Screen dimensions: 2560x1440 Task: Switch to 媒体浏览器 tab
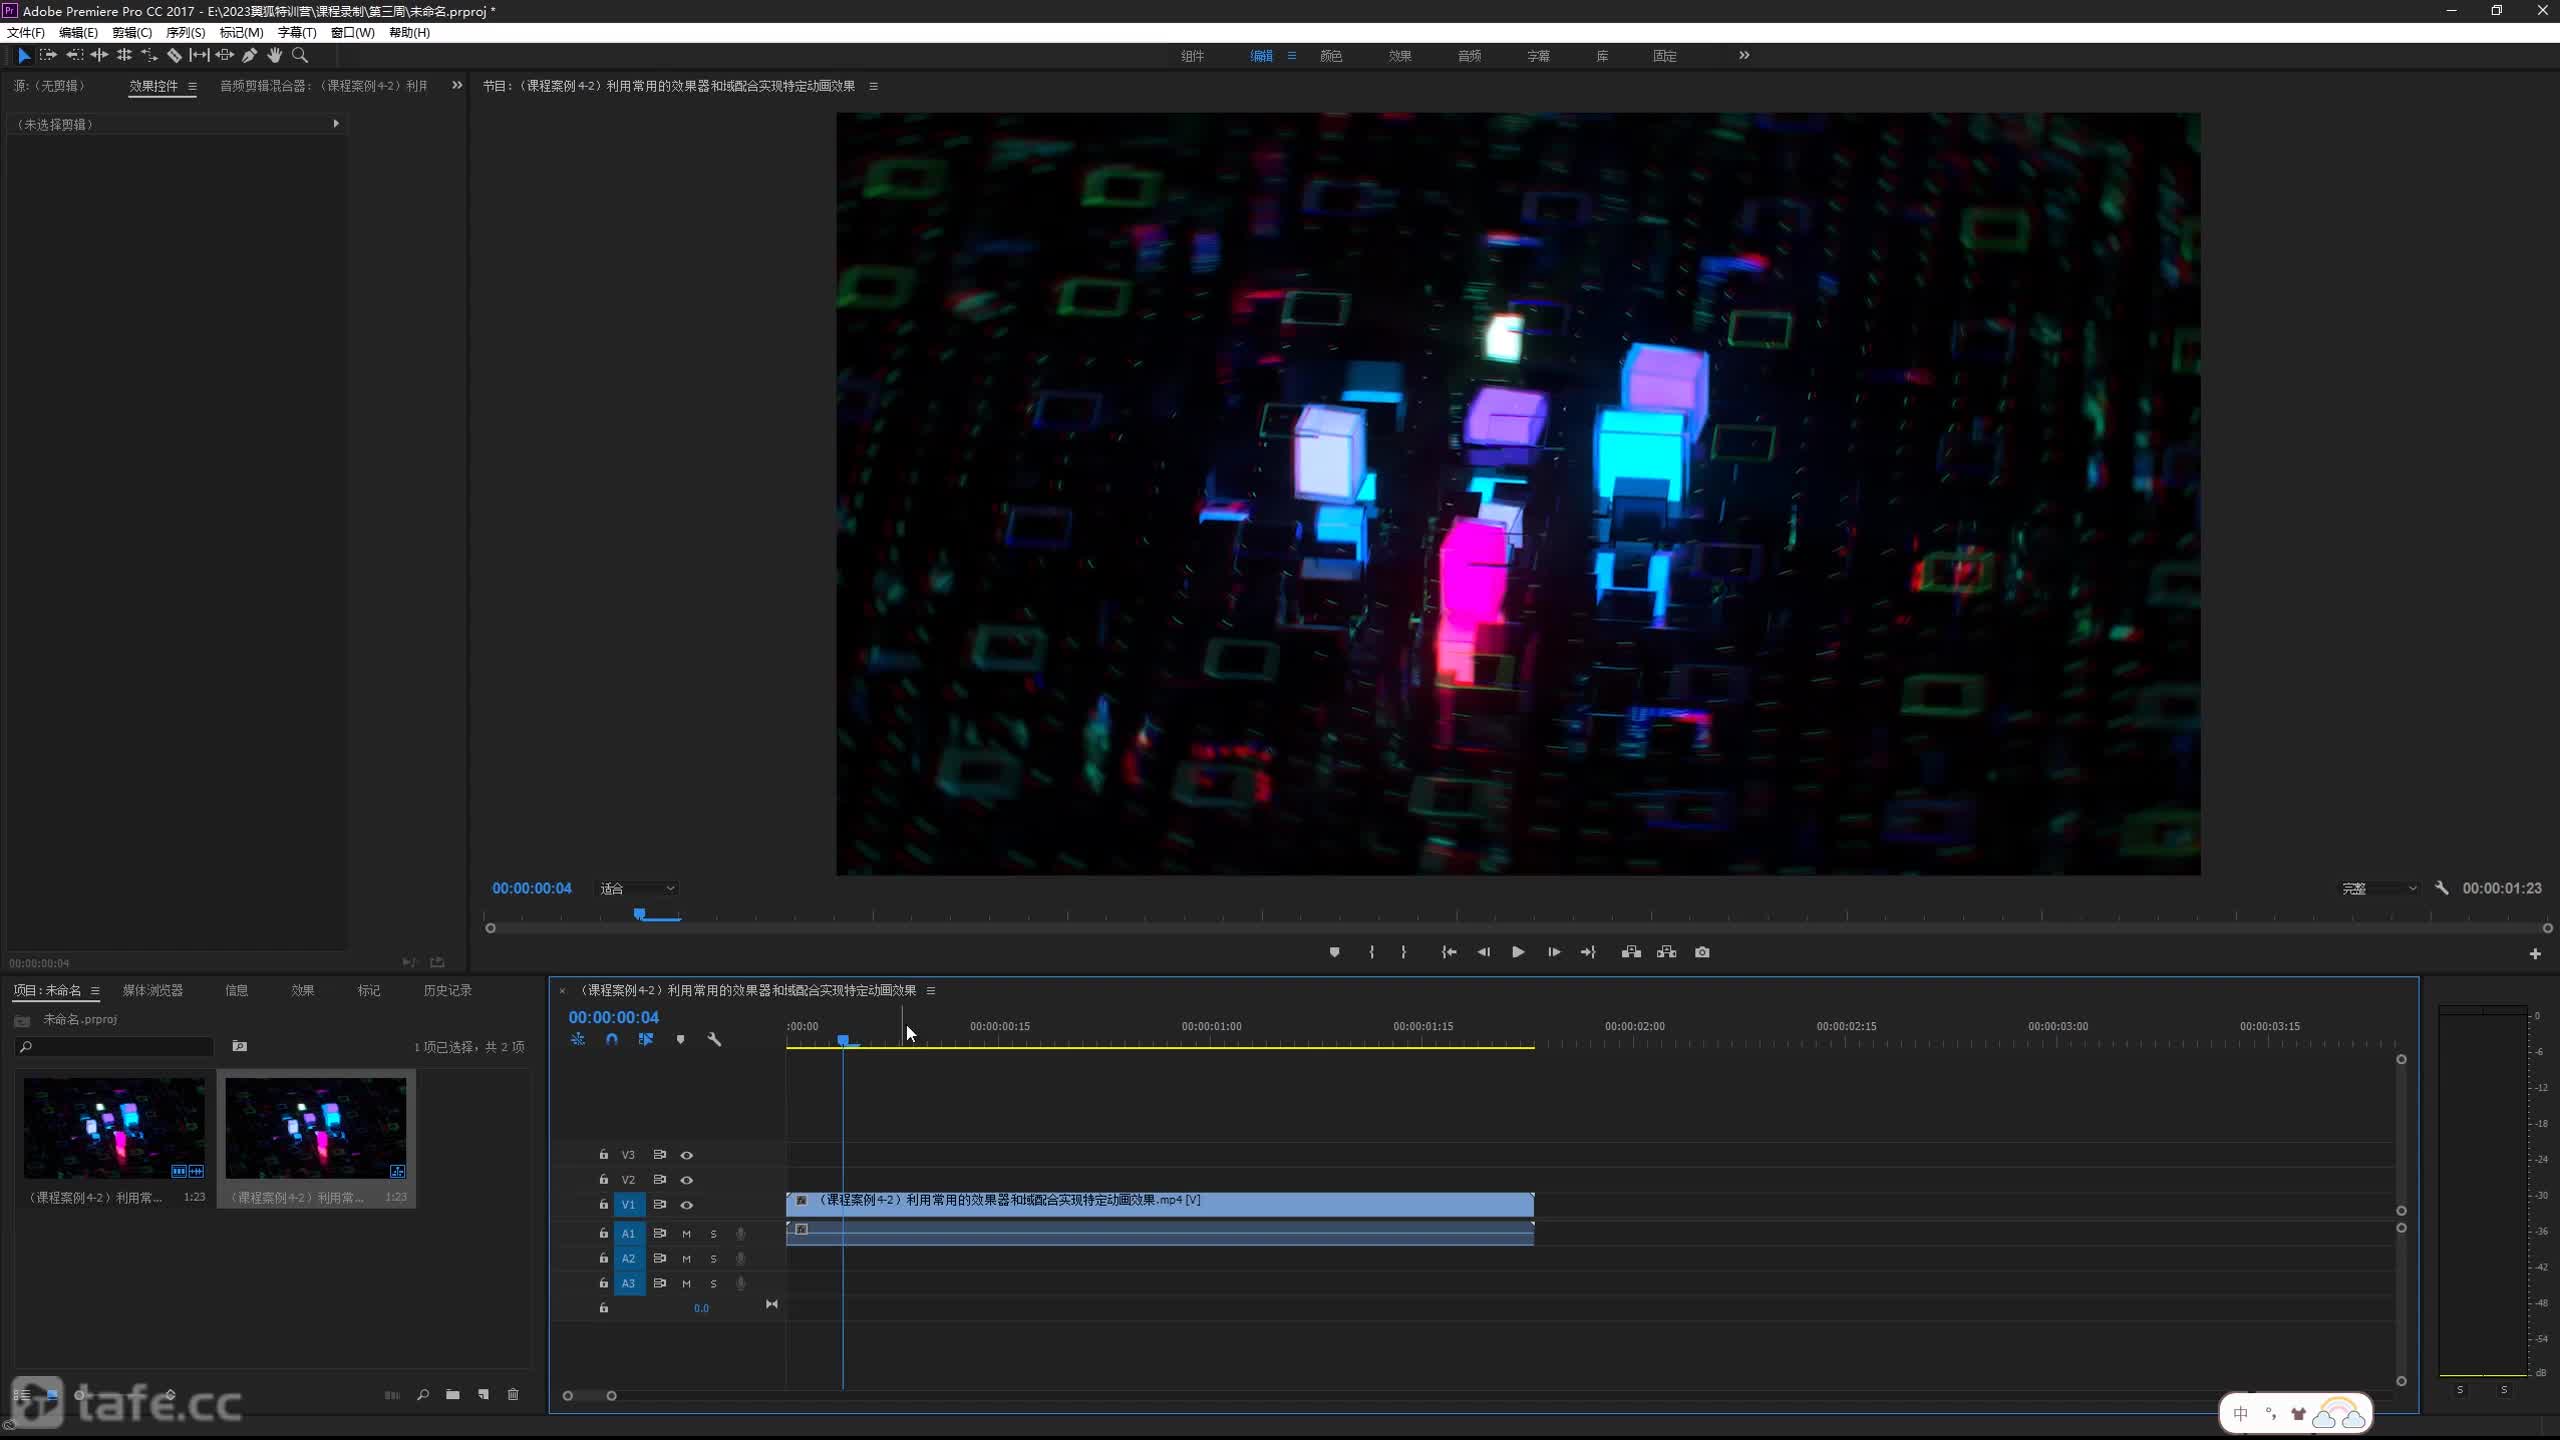(x=153, y=990)
